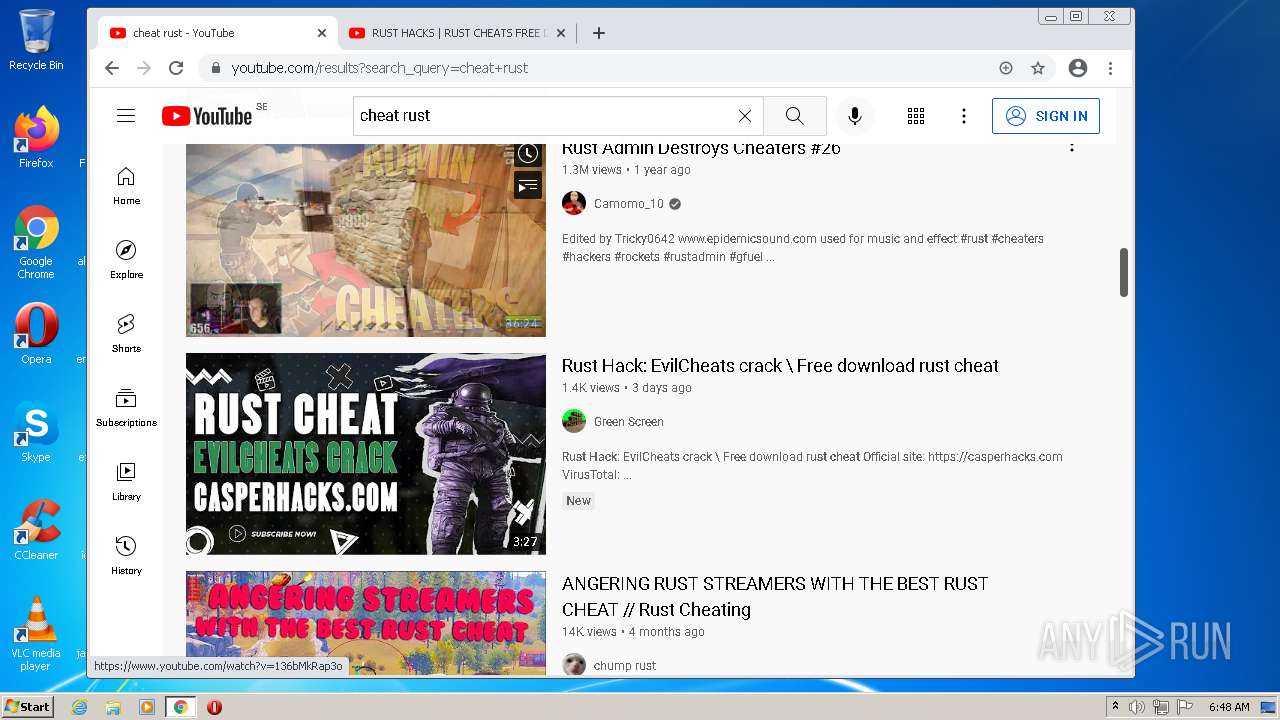Open a new Chrome tab
This screenshot has height=720, width=1280.
599,33
